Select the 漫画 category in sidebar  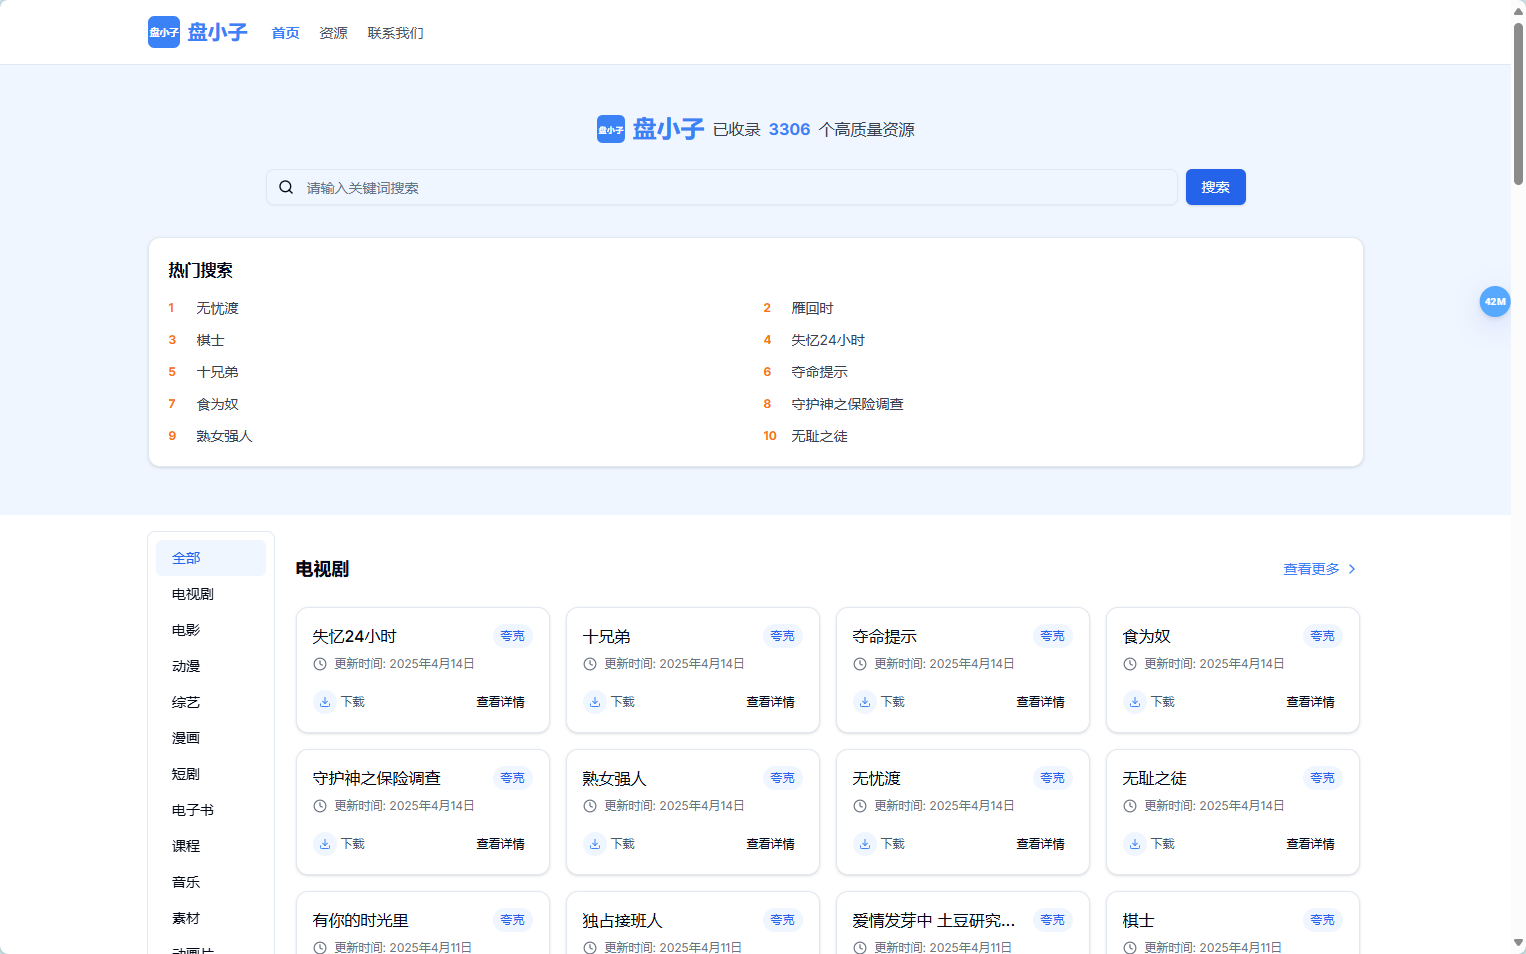(211, 738)
